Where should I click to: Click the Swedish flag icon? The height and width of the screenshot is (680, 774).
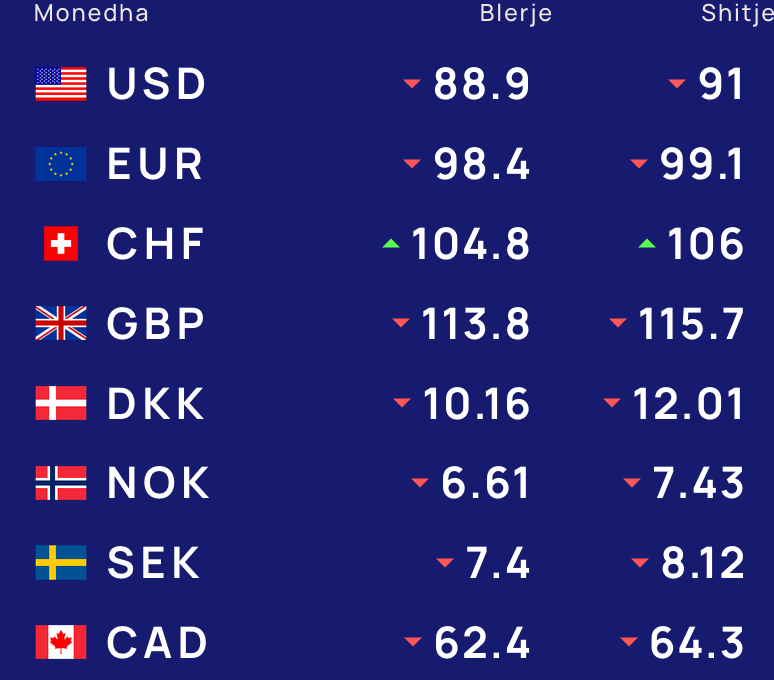pos(61,563)
